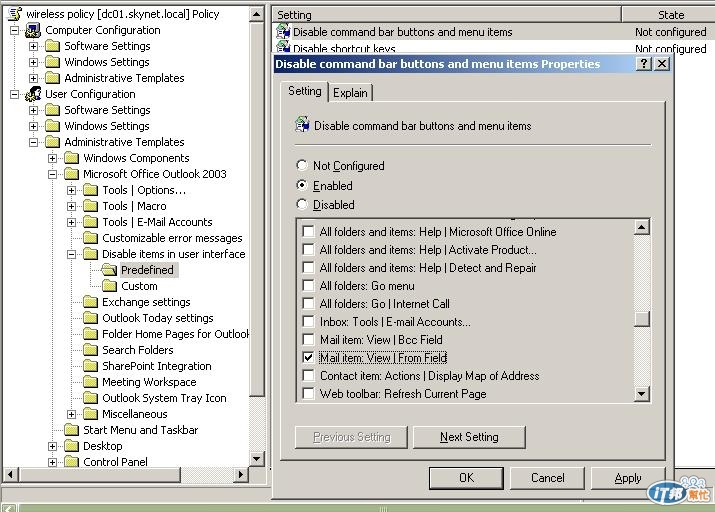
Task: Click the Start Menu and Taskbar folder icon
Action: (x=71, y=430)
